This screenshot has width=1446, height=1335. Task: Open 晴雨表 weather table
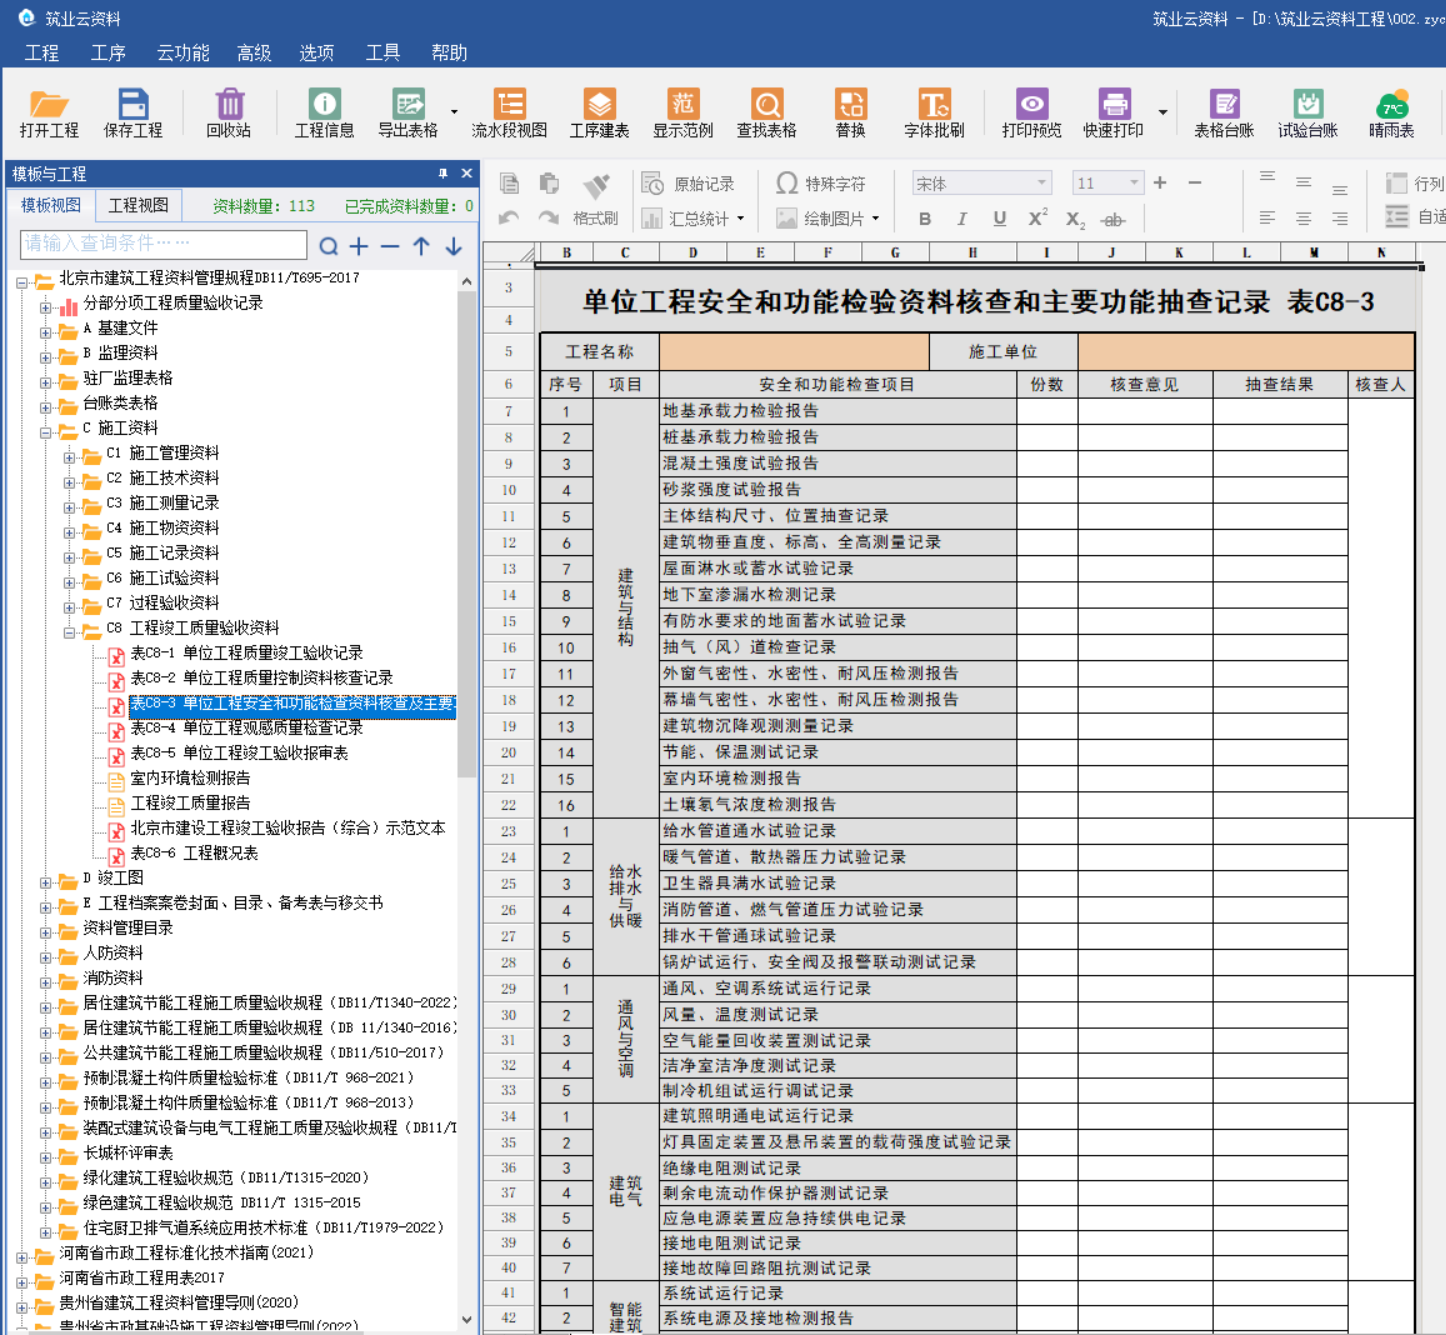click(x=1392, y=113)
